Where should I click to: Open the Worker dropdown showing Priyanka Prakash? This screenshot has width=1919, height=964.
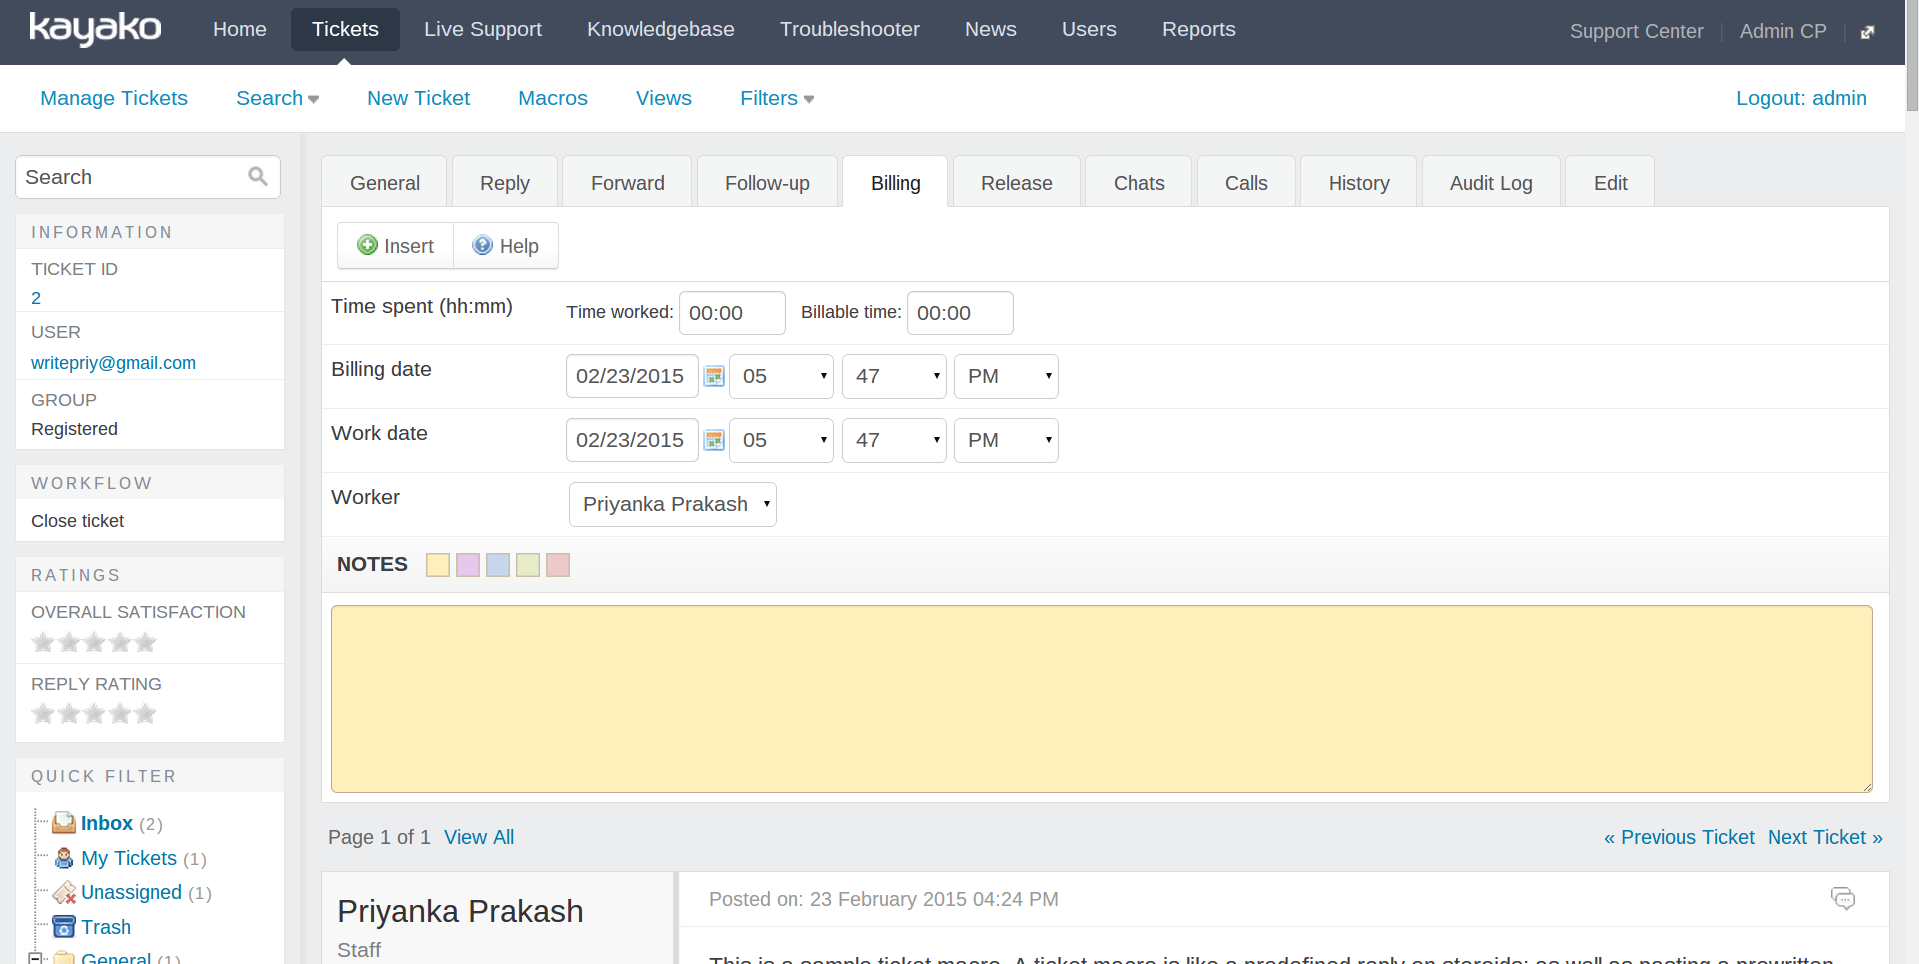click(673, 504)
